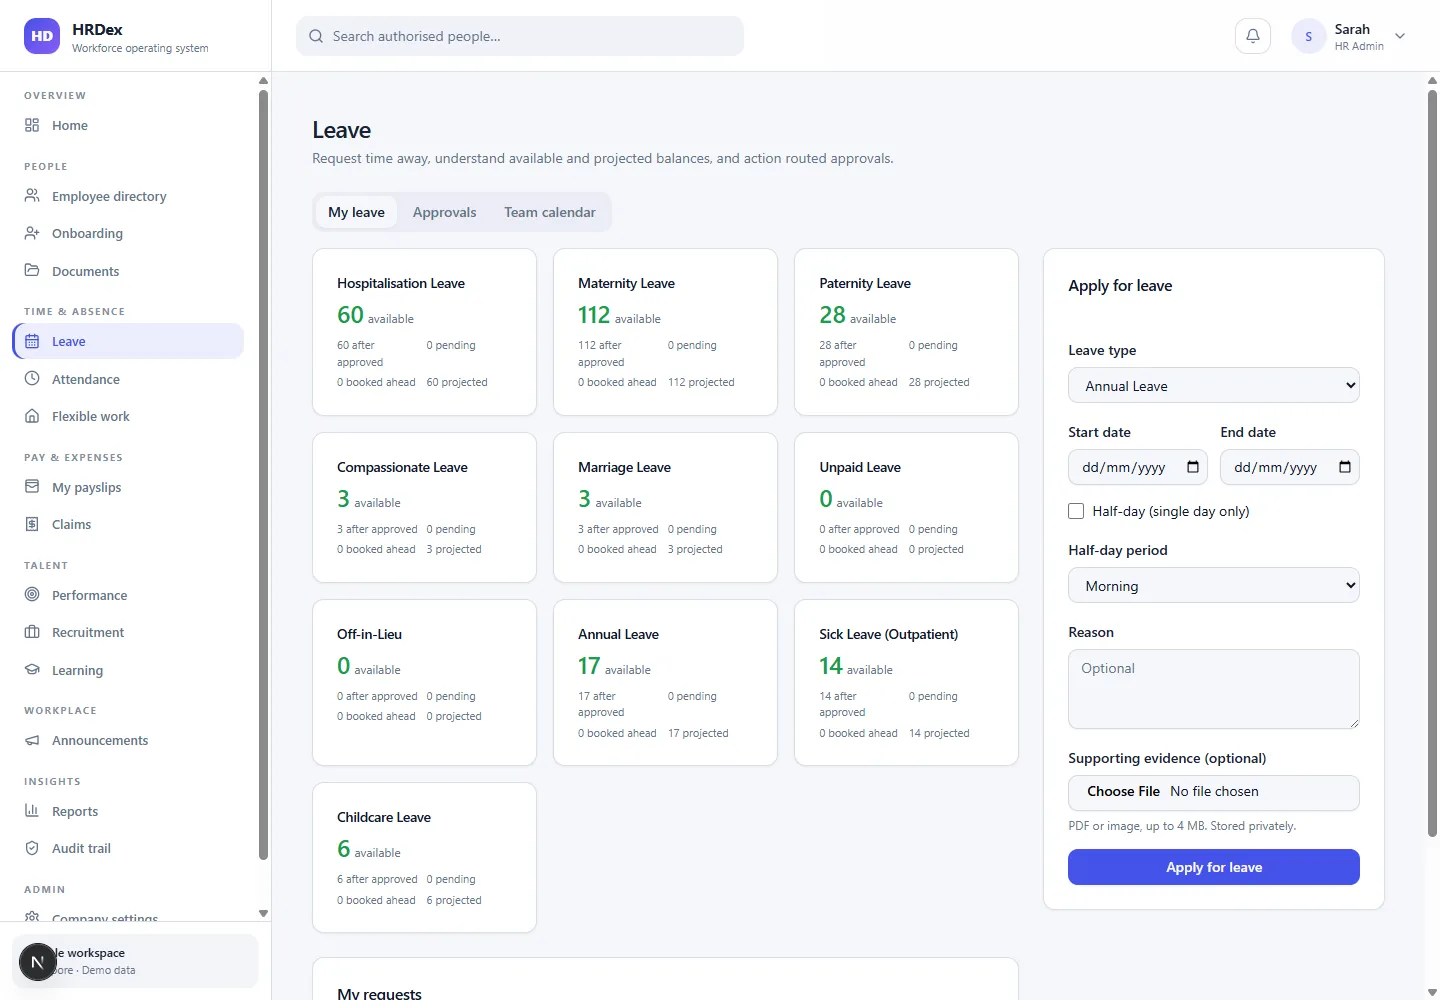This screenshot has width=1440, height=1000.
Task: Click the Performance target icon
Action: (32, 595)
